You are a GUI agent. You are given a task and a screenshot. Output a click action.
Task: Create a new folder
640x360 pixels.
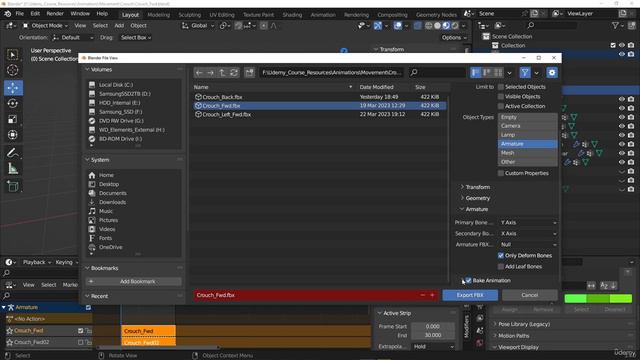click(249, 73)
